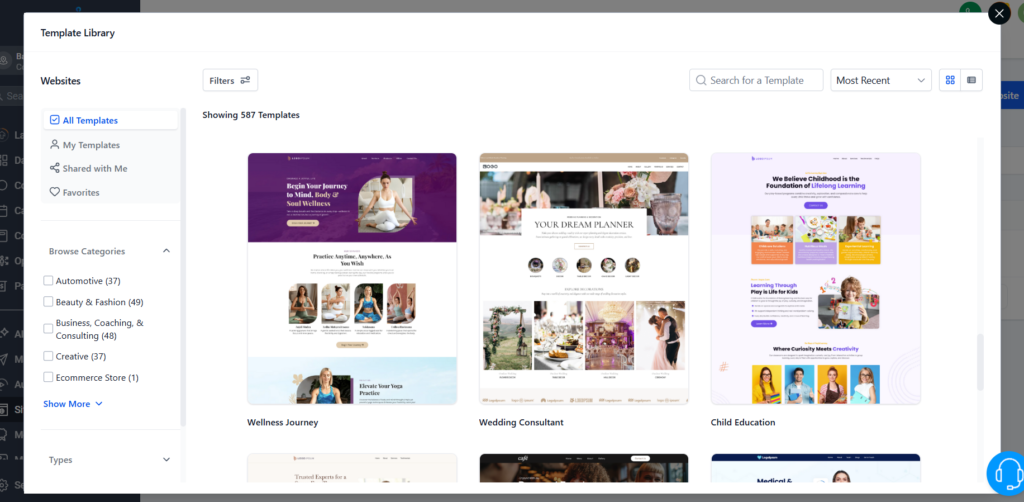Viewport: 1024px width, 502px height.
Task: Select Shared with Me in sidebar
Action: tap(111, 168)
